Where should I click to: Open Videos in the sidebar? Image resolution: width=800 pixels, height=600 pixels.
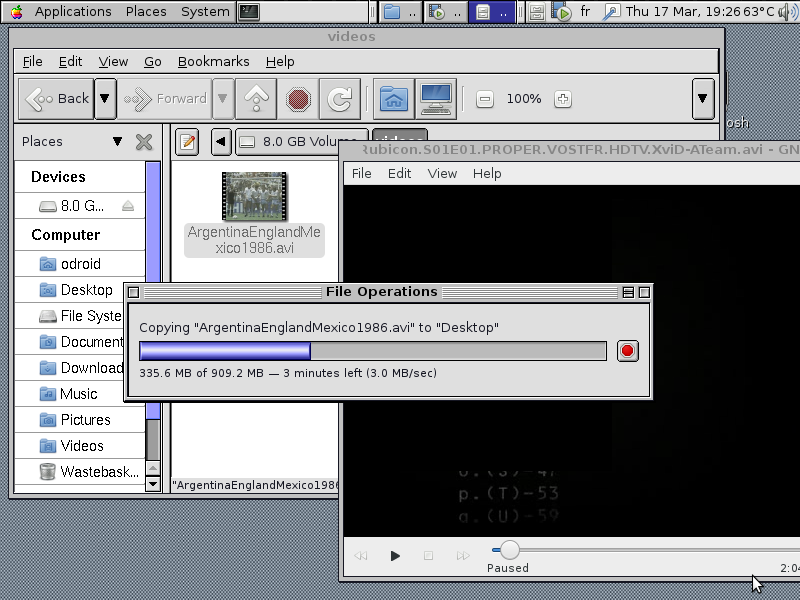[x=80, y=446]
